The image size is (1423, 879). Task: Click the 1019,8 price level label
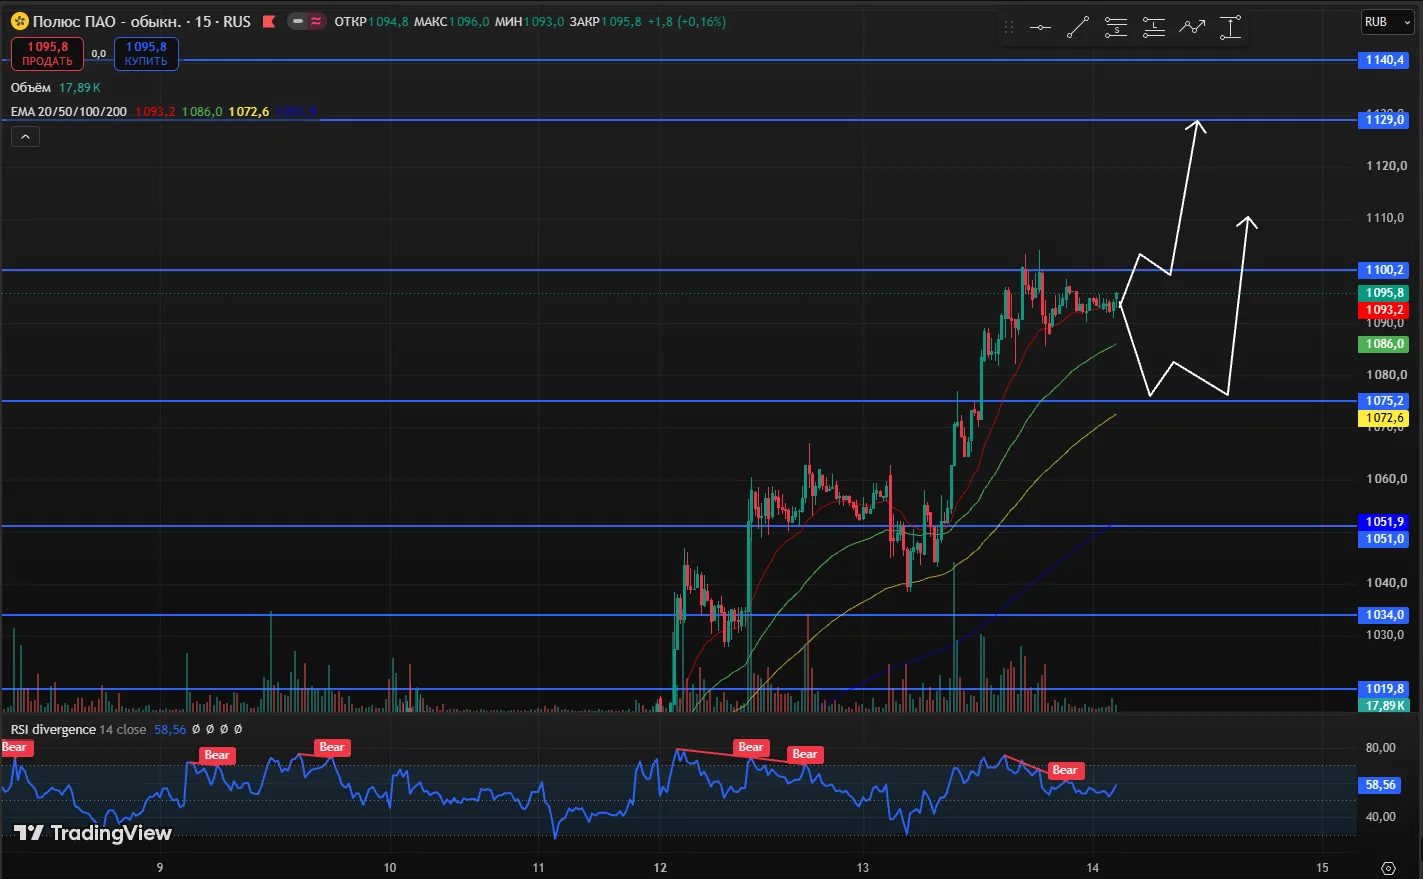coord(1385,689)
